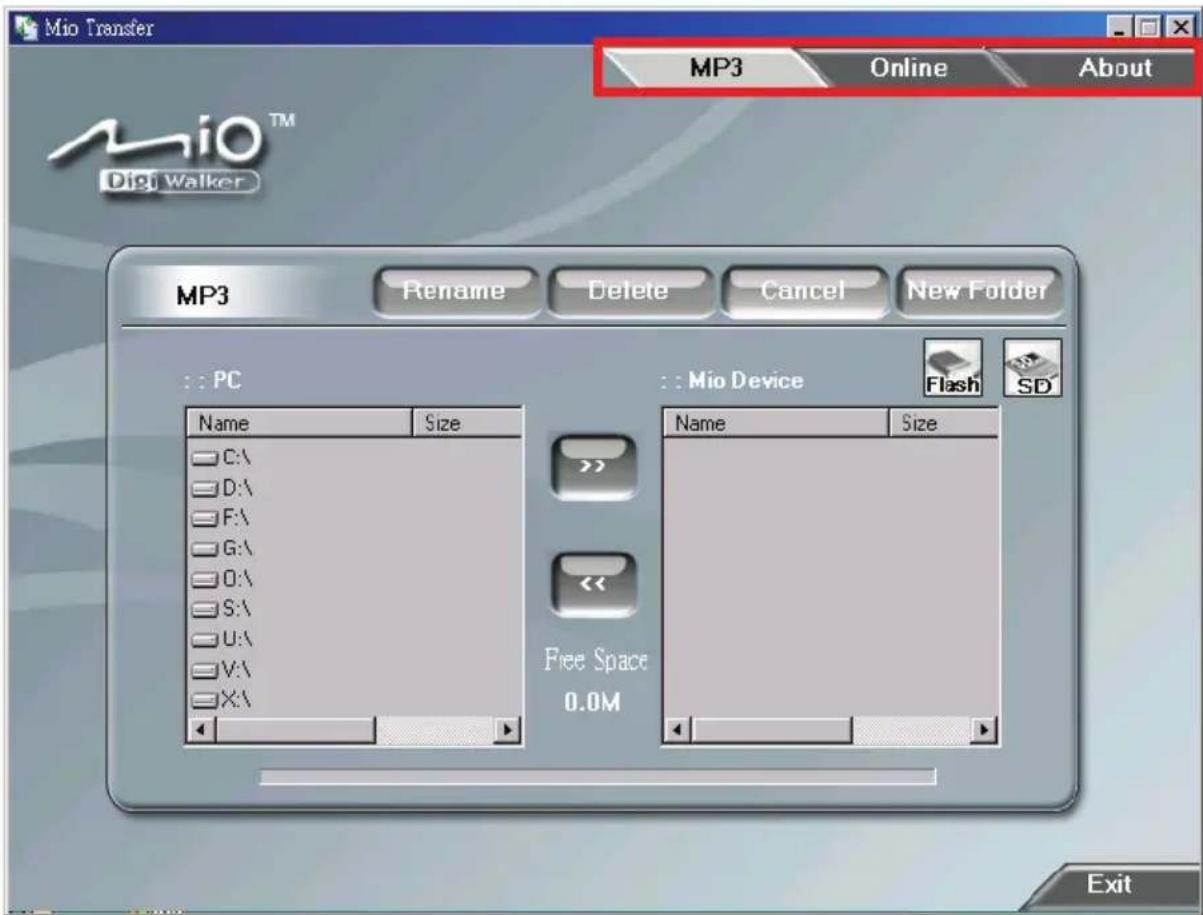Image resolution: width=1203 pixels, height=915 pixels.
Task: Select the U:\ drive in PC list
Action: click(222, 638)
